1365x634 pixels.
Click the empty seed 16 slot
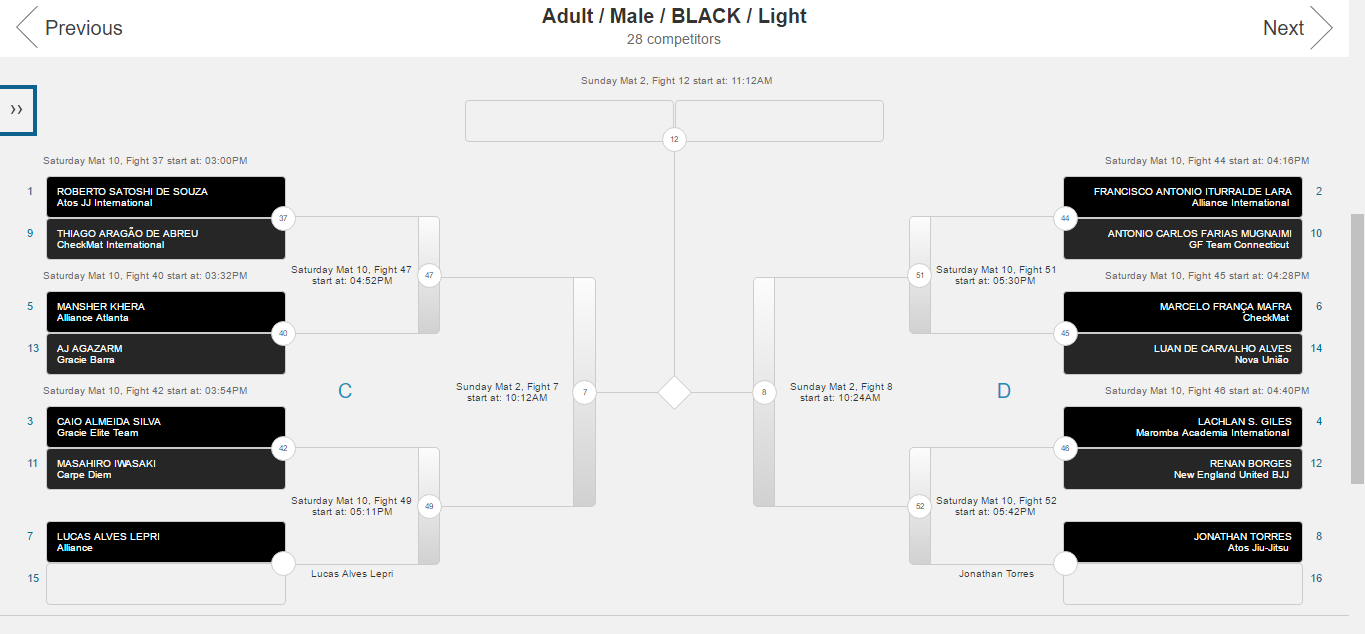(1183, 584)
